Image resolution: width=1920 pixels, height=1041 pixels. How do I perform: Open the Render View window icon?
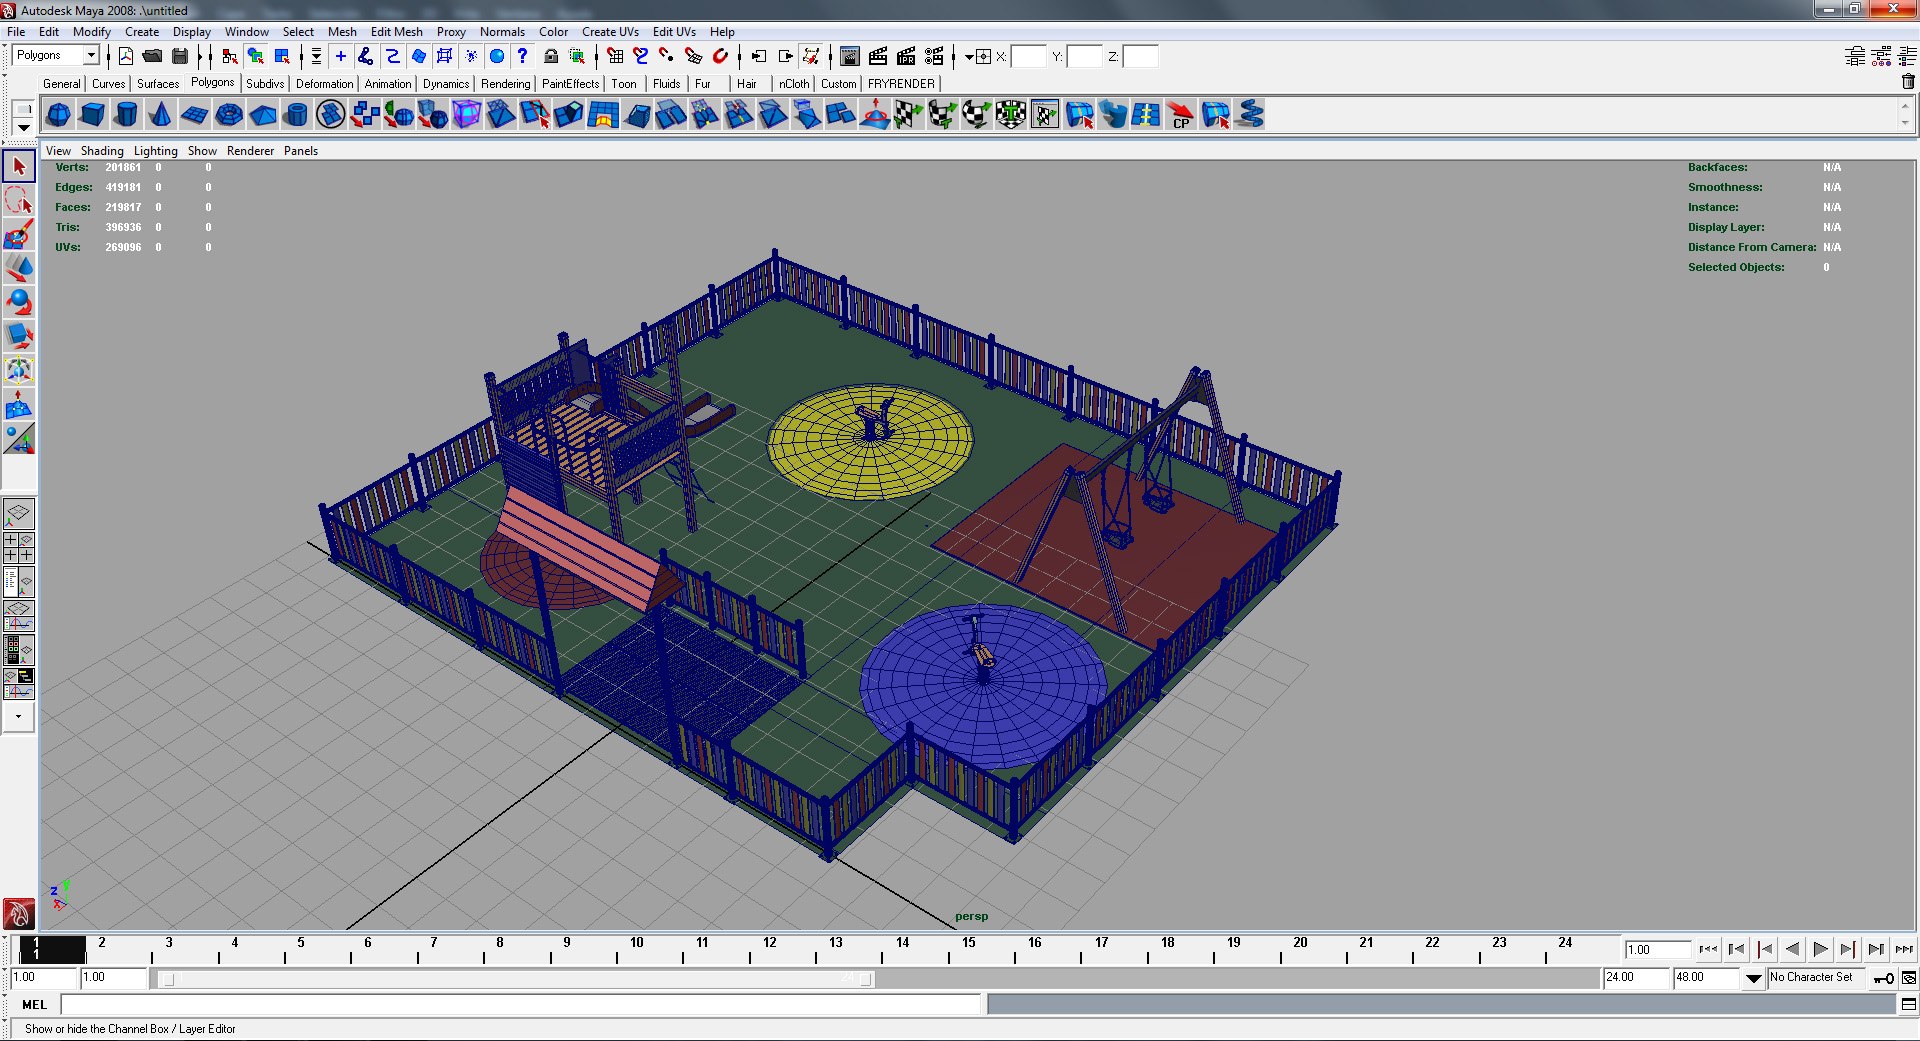click(x=850, y=56)
